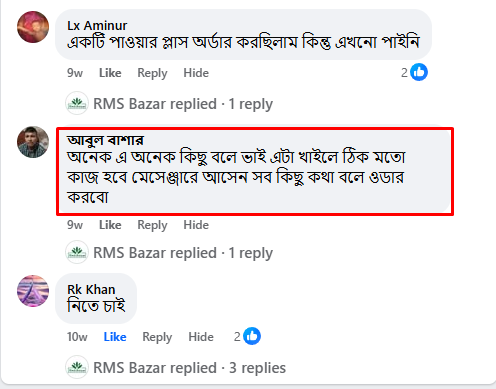Reply to Lx Aminur's comment
The height and width of the screenshot is (389, 496).
pyautogui.click(x=152, y=73)
